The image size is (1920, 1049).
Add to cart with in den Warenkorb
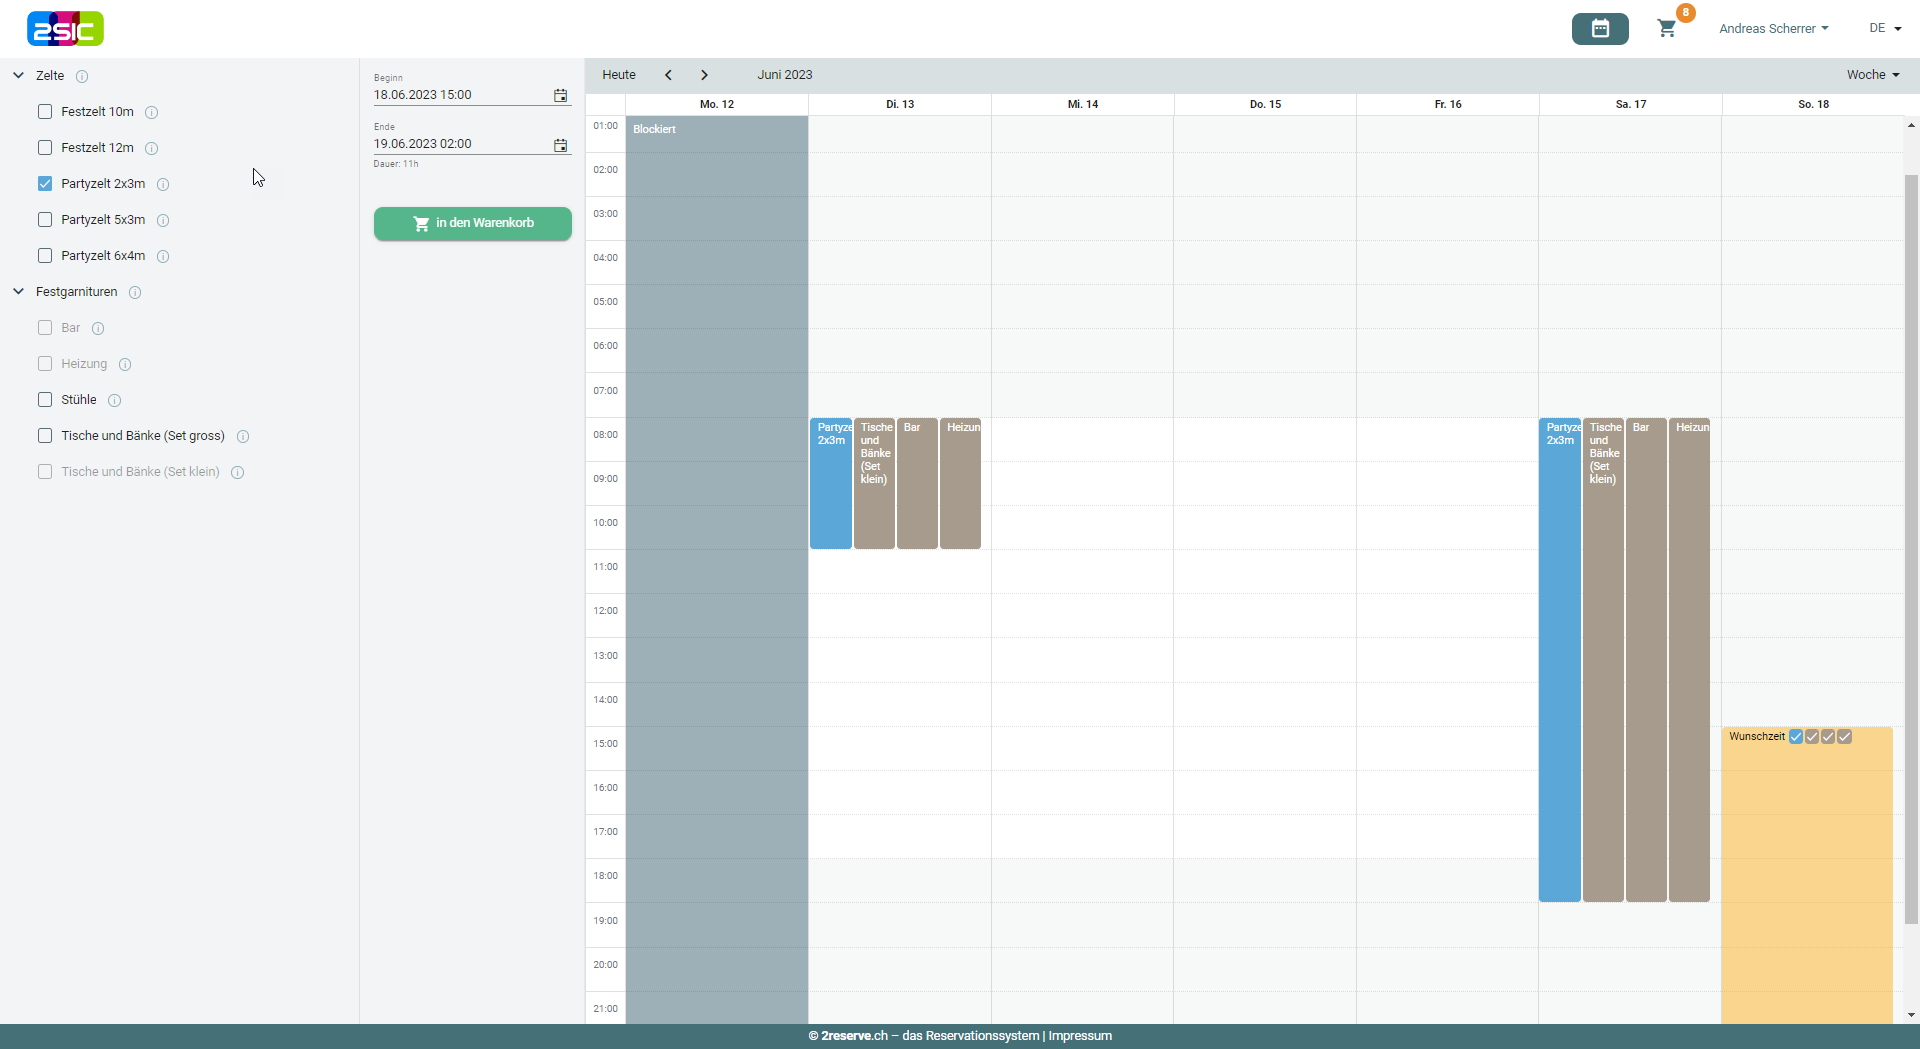tap(473, 223)
